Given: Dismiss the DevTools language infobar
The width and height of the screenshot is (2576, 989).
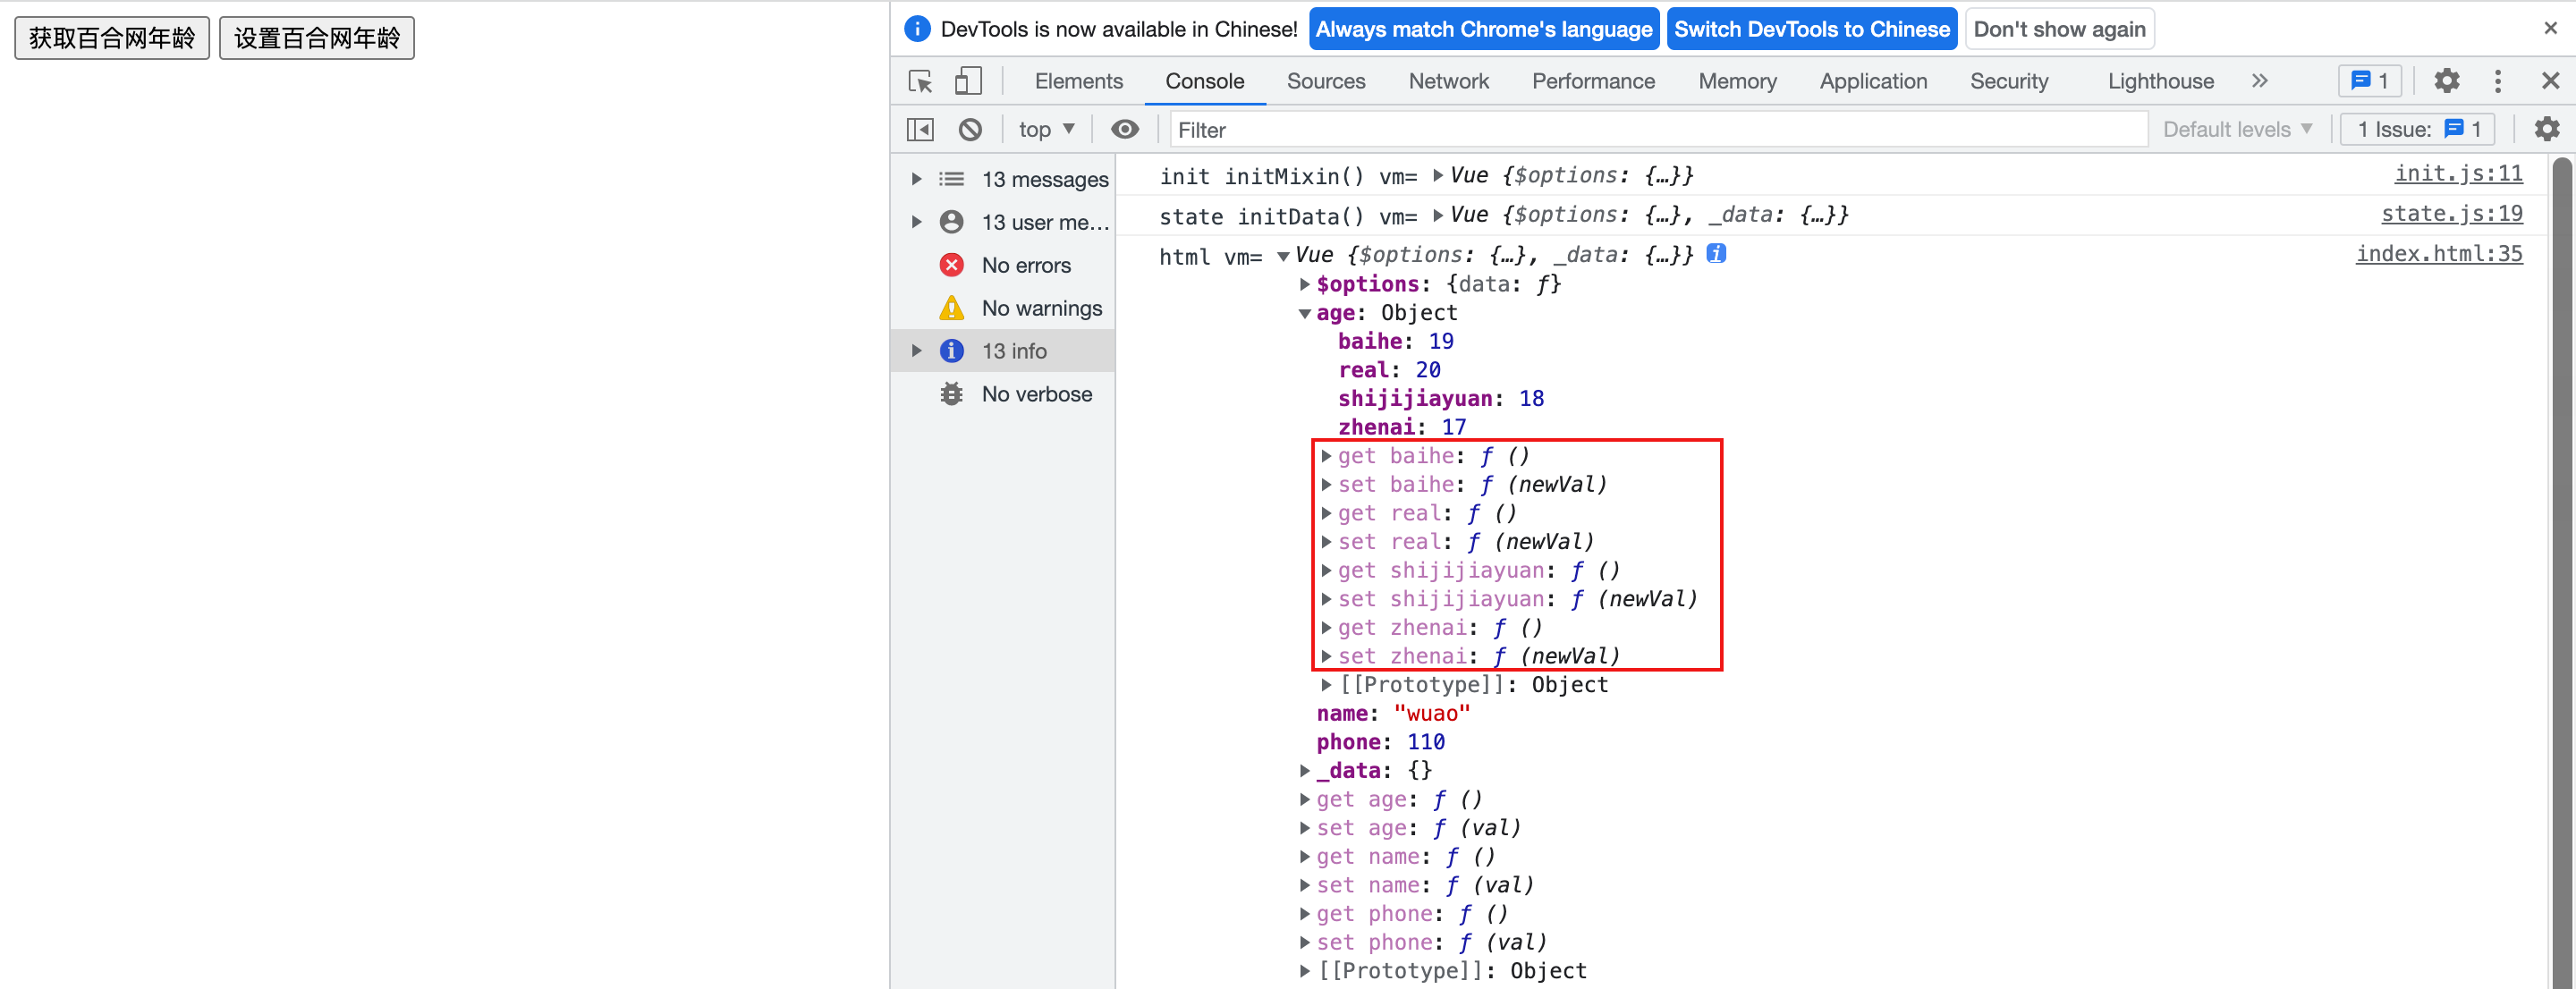Looking at the screenshot, I should coord(2550,28).
